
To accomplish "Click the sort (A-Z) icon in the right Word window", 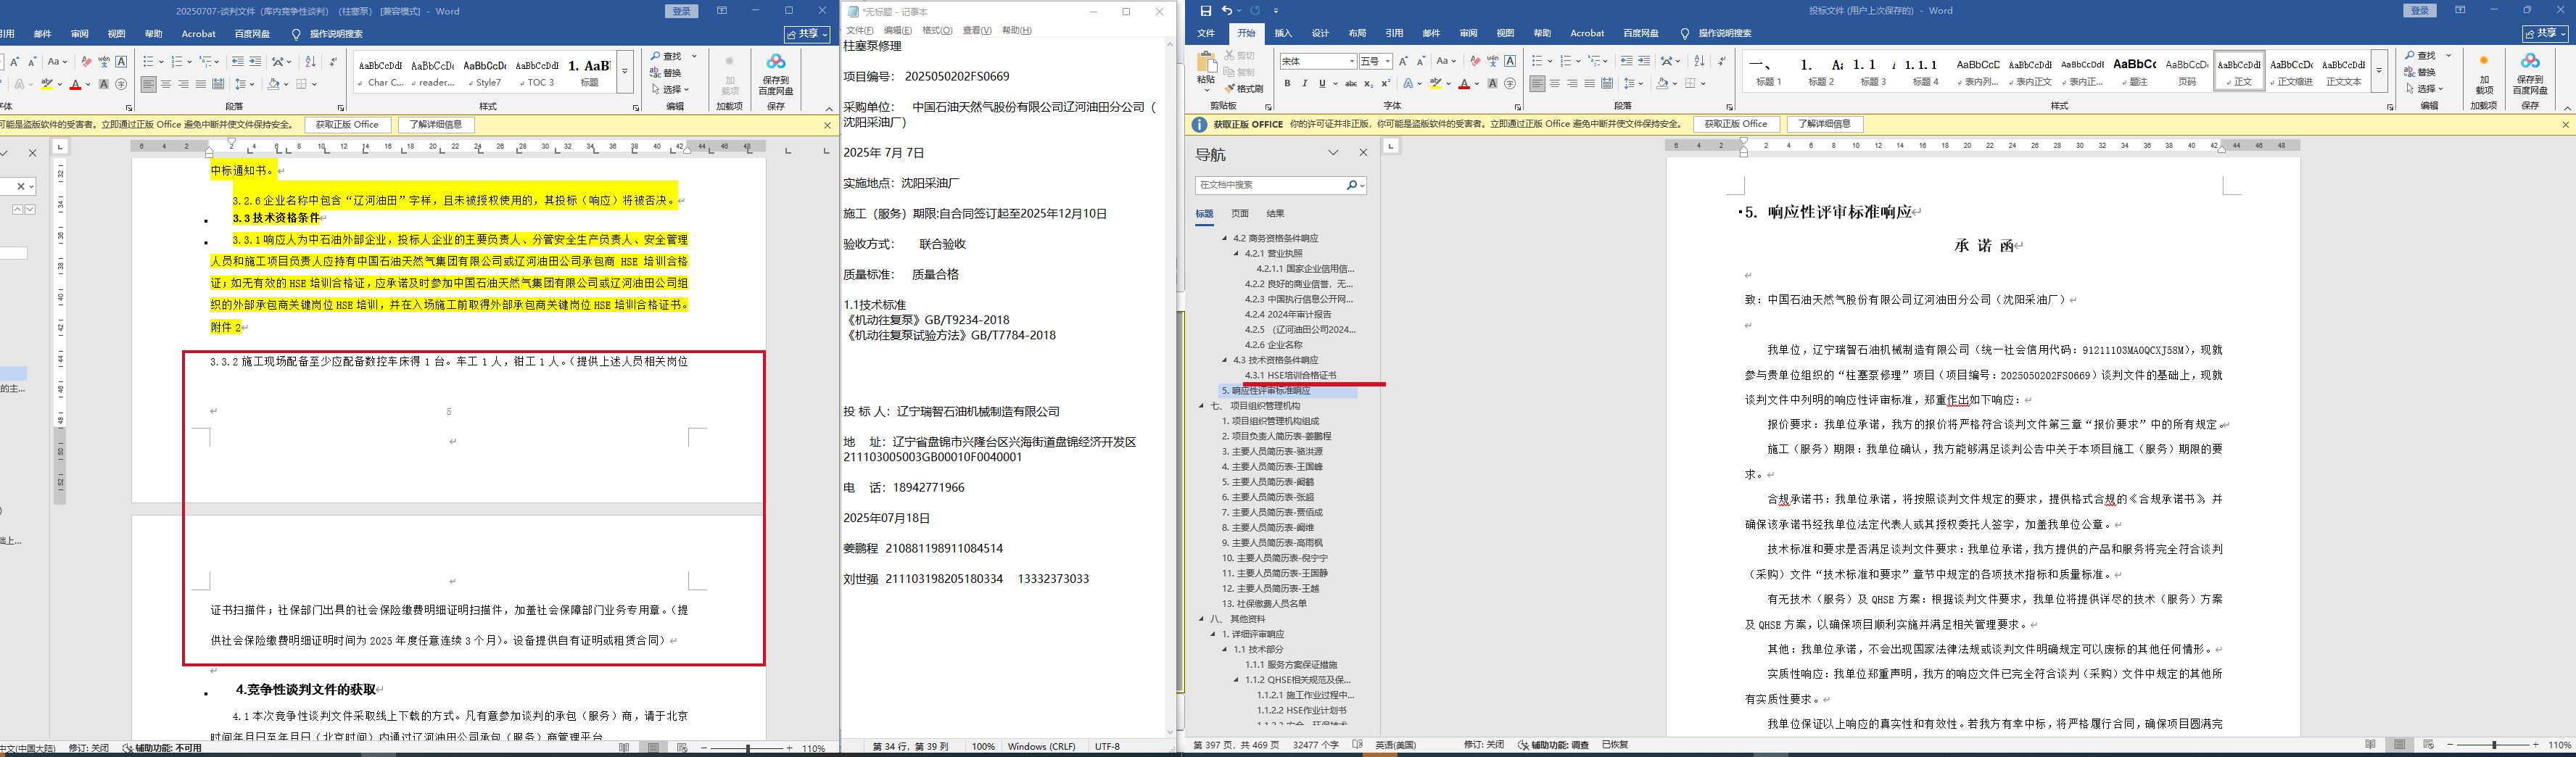I will coord(1699,62).
